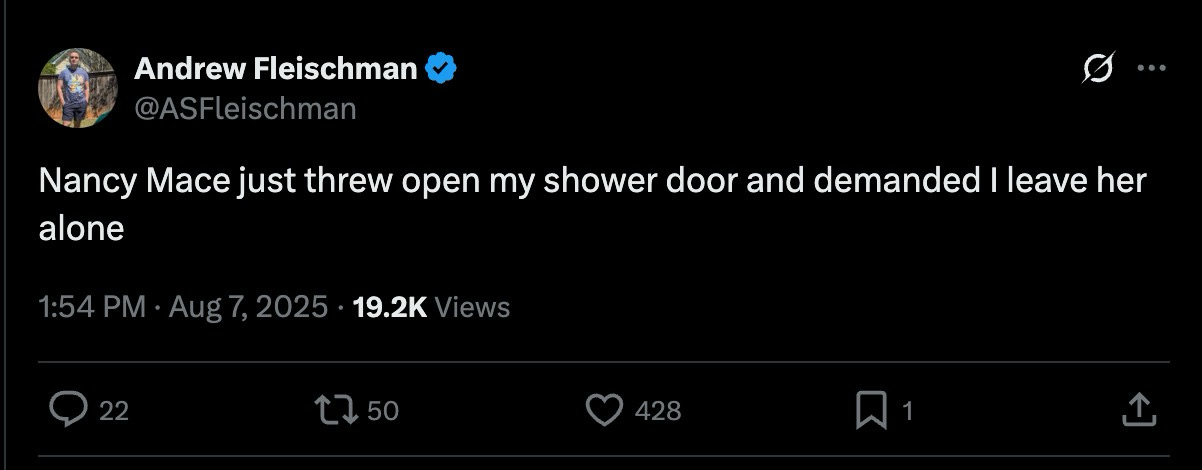Screen dimensions: 1202x470
Task: Click the bookmark count 1
Action: point(907,410)
